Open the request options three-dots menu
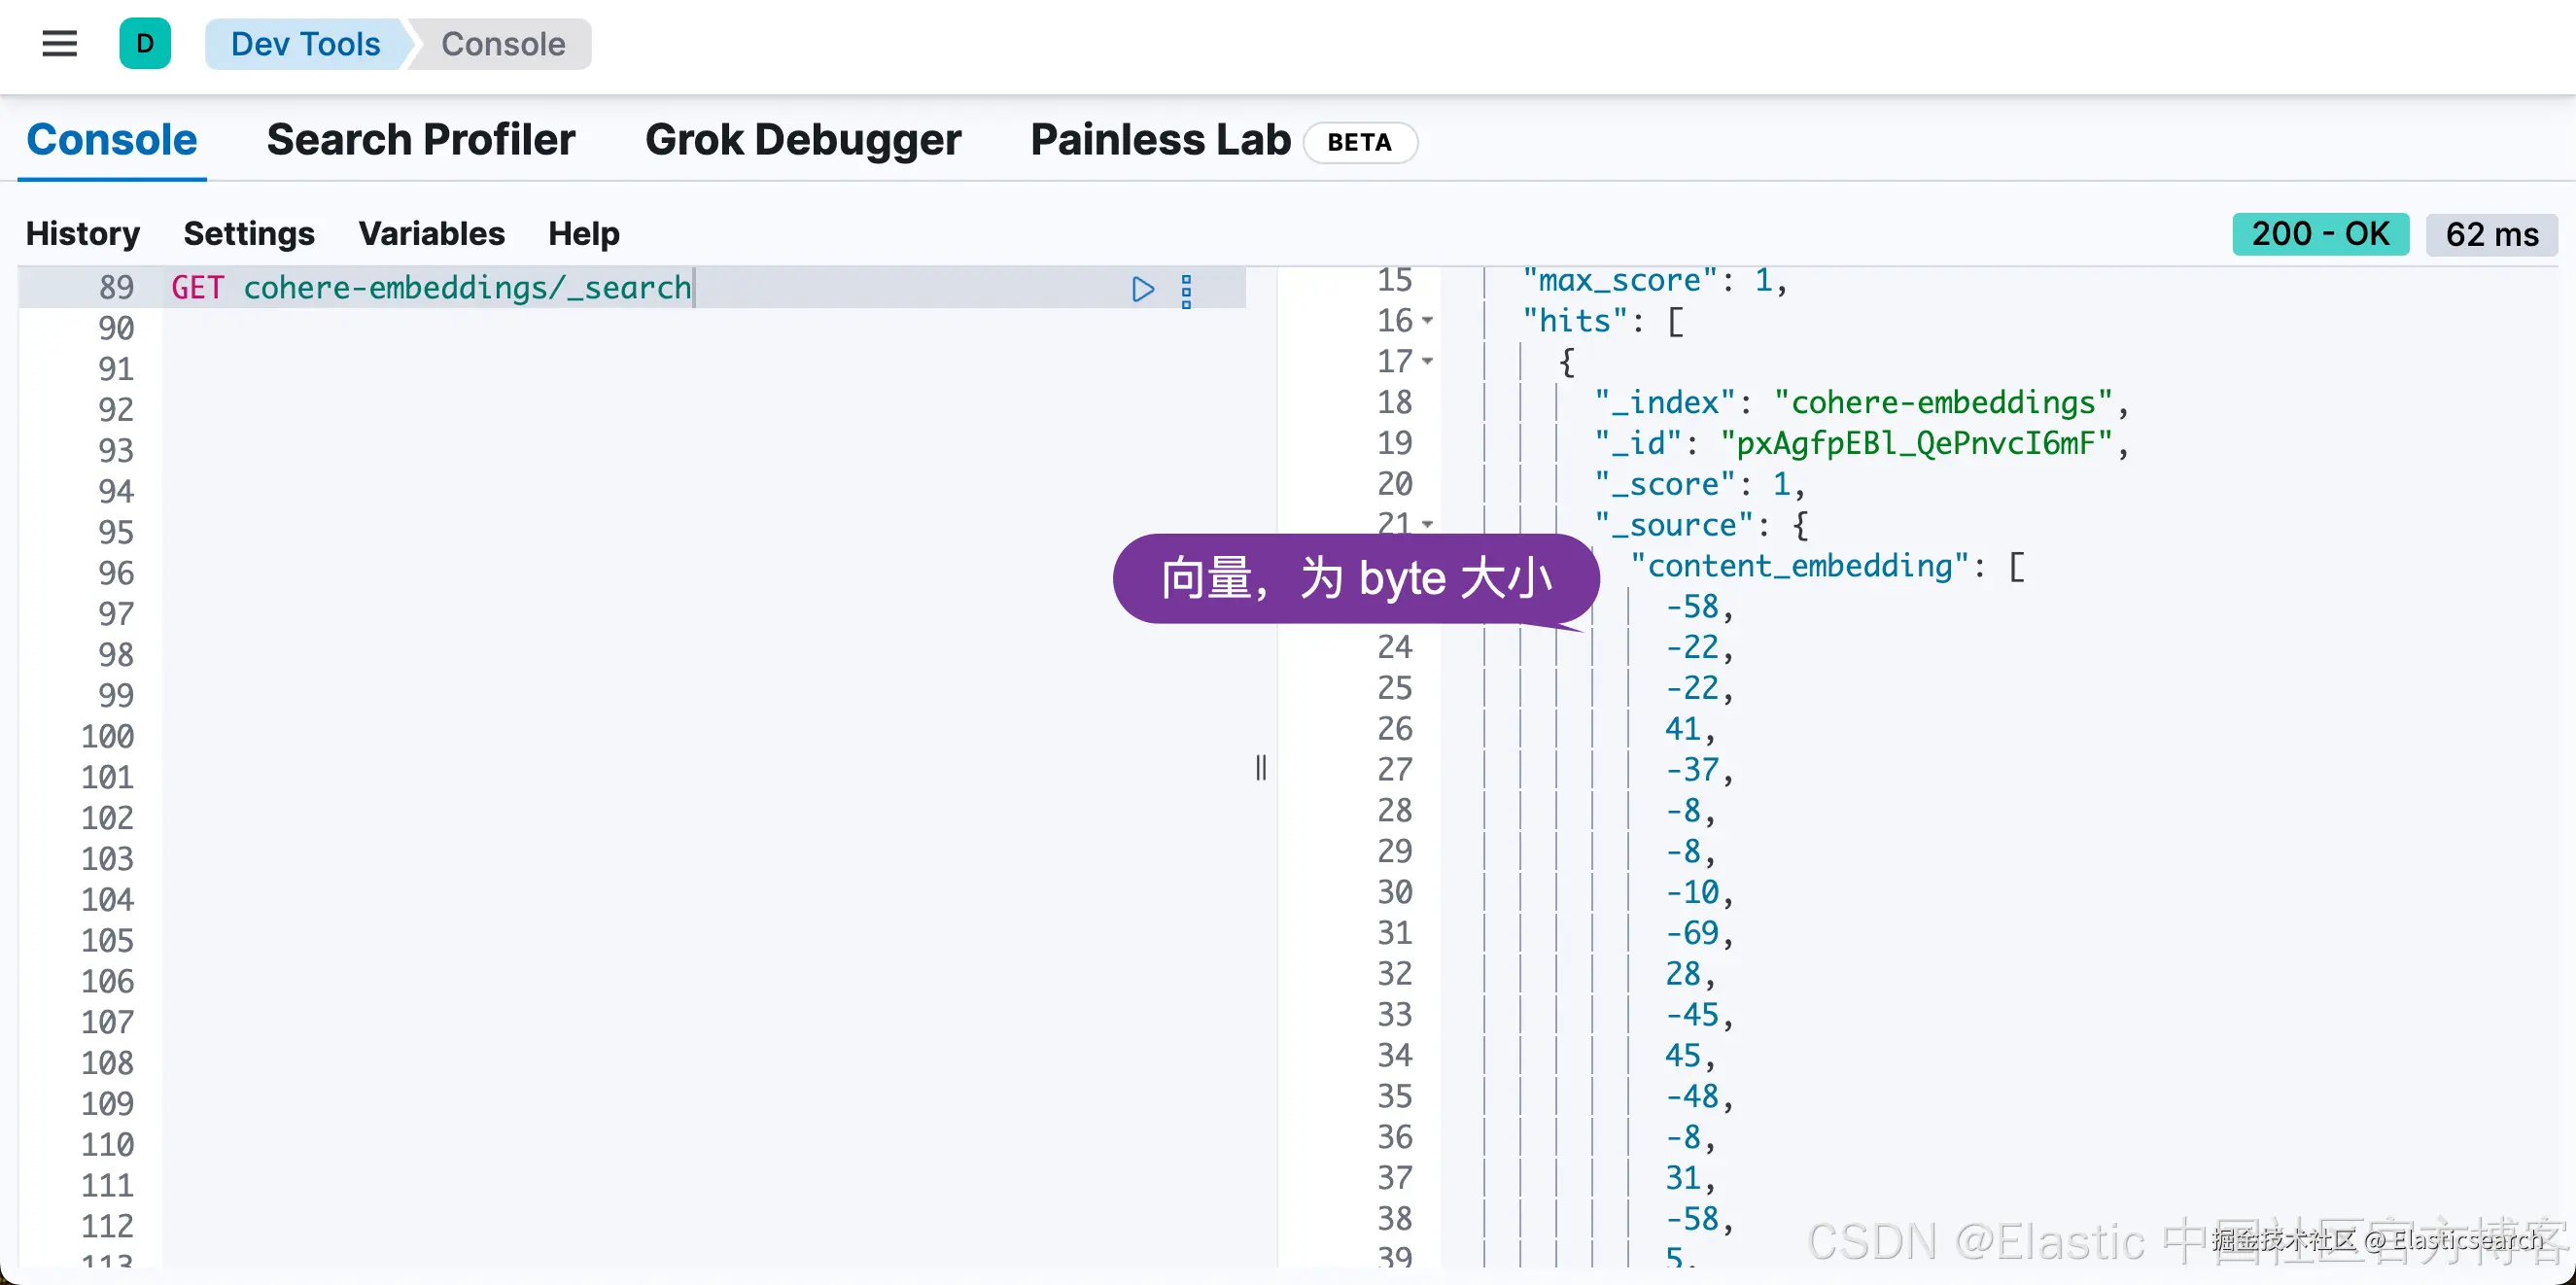 [x=1186, y=290]
